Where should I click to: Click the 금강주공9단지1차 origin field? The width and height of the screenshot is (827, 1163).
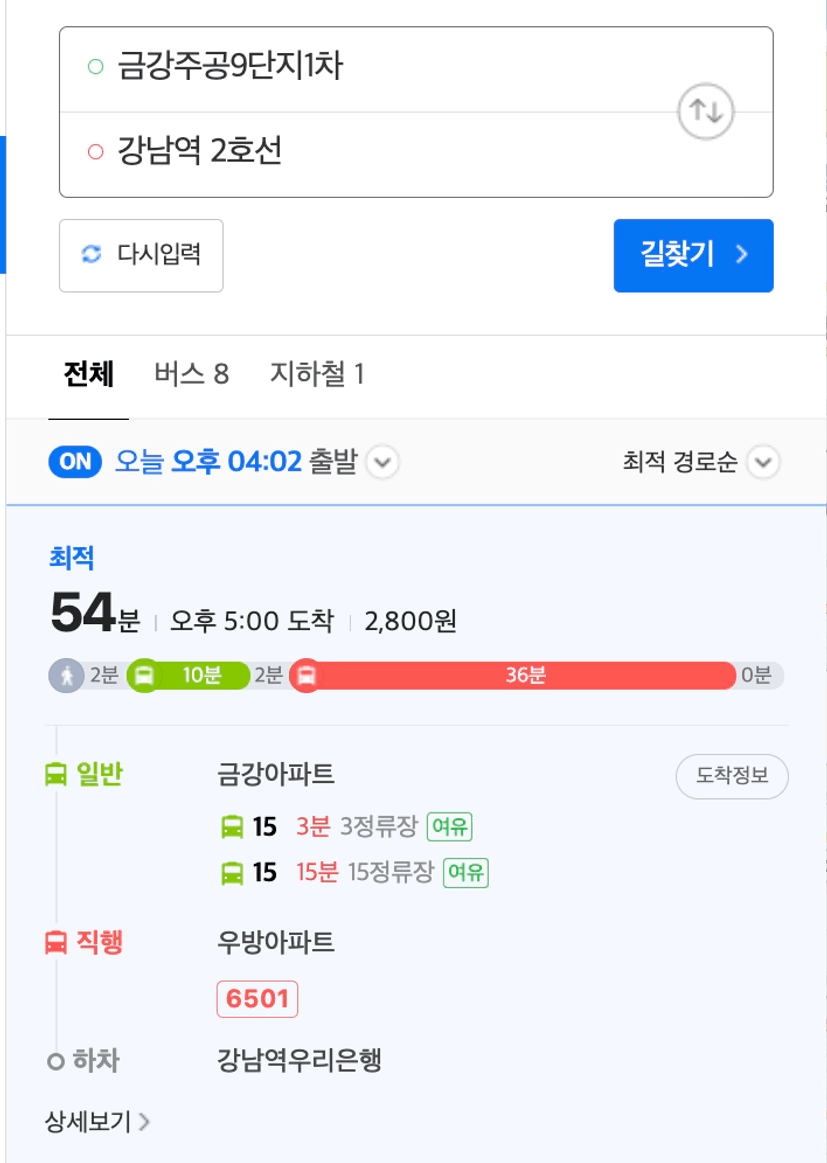coord(416,70)
